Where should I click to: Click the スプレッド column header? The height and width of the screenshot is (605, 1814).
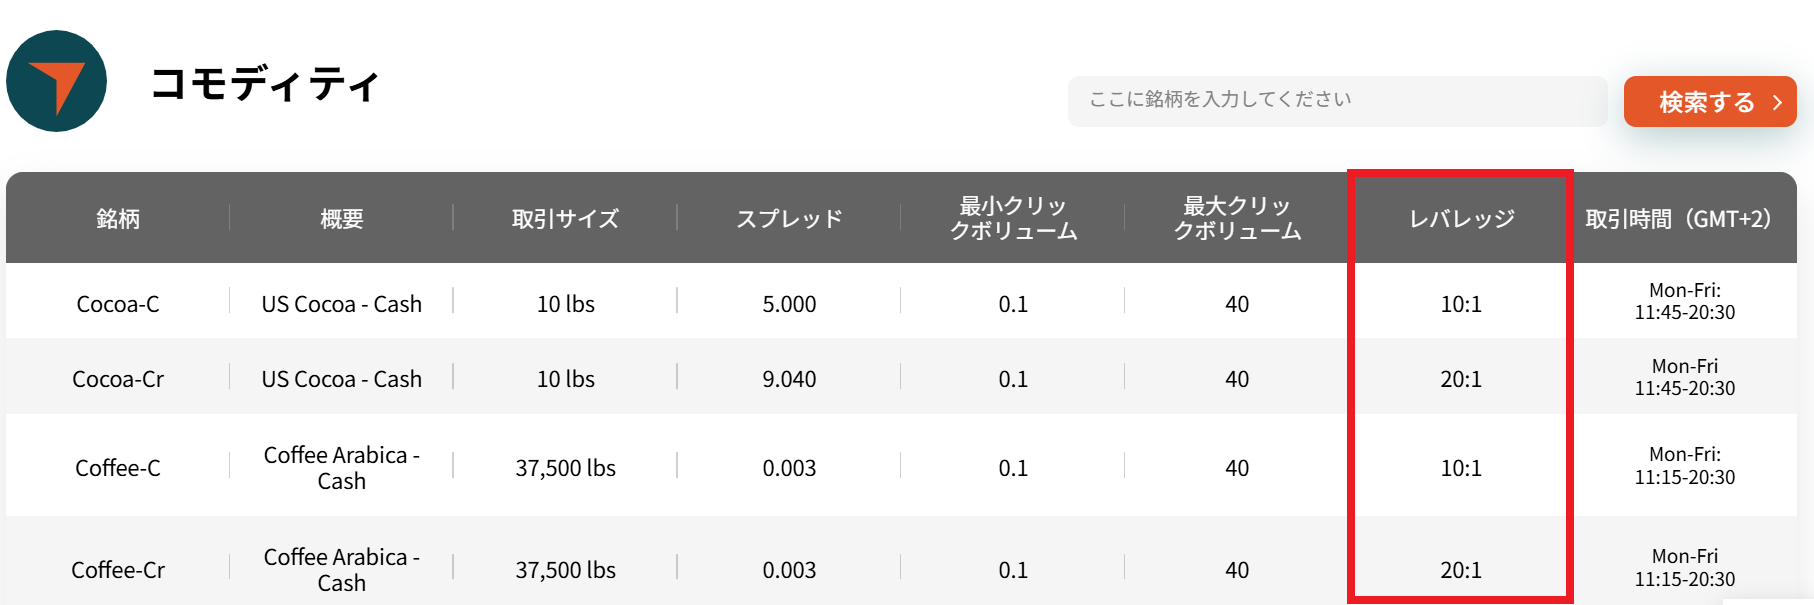[789, 218]
